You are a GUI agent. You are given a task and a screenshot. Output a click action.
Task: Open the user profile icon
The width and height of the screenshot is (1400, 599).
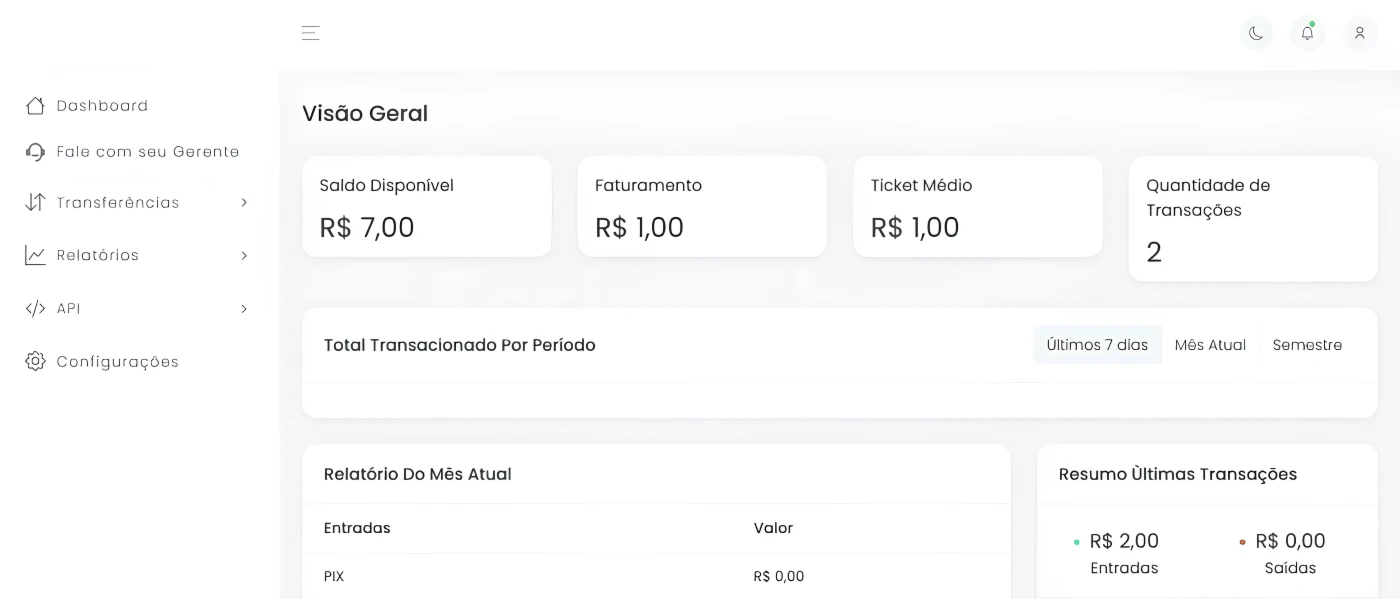click(x=1360, y=33)
